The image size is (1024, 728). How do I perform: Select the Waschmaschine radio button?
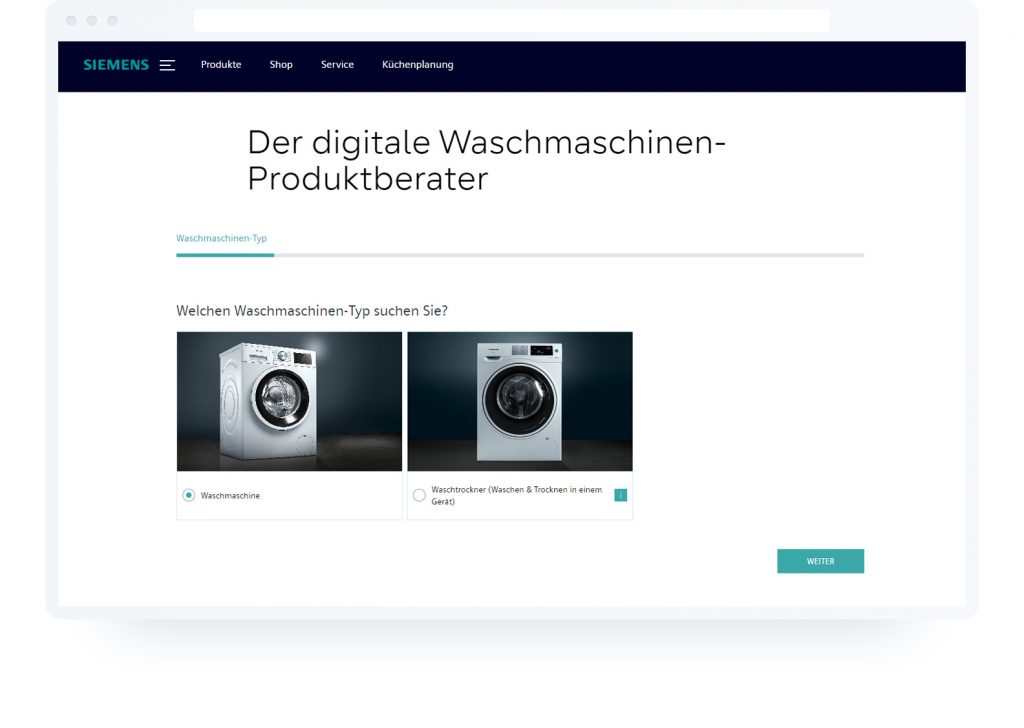click(x=189, y=496)
